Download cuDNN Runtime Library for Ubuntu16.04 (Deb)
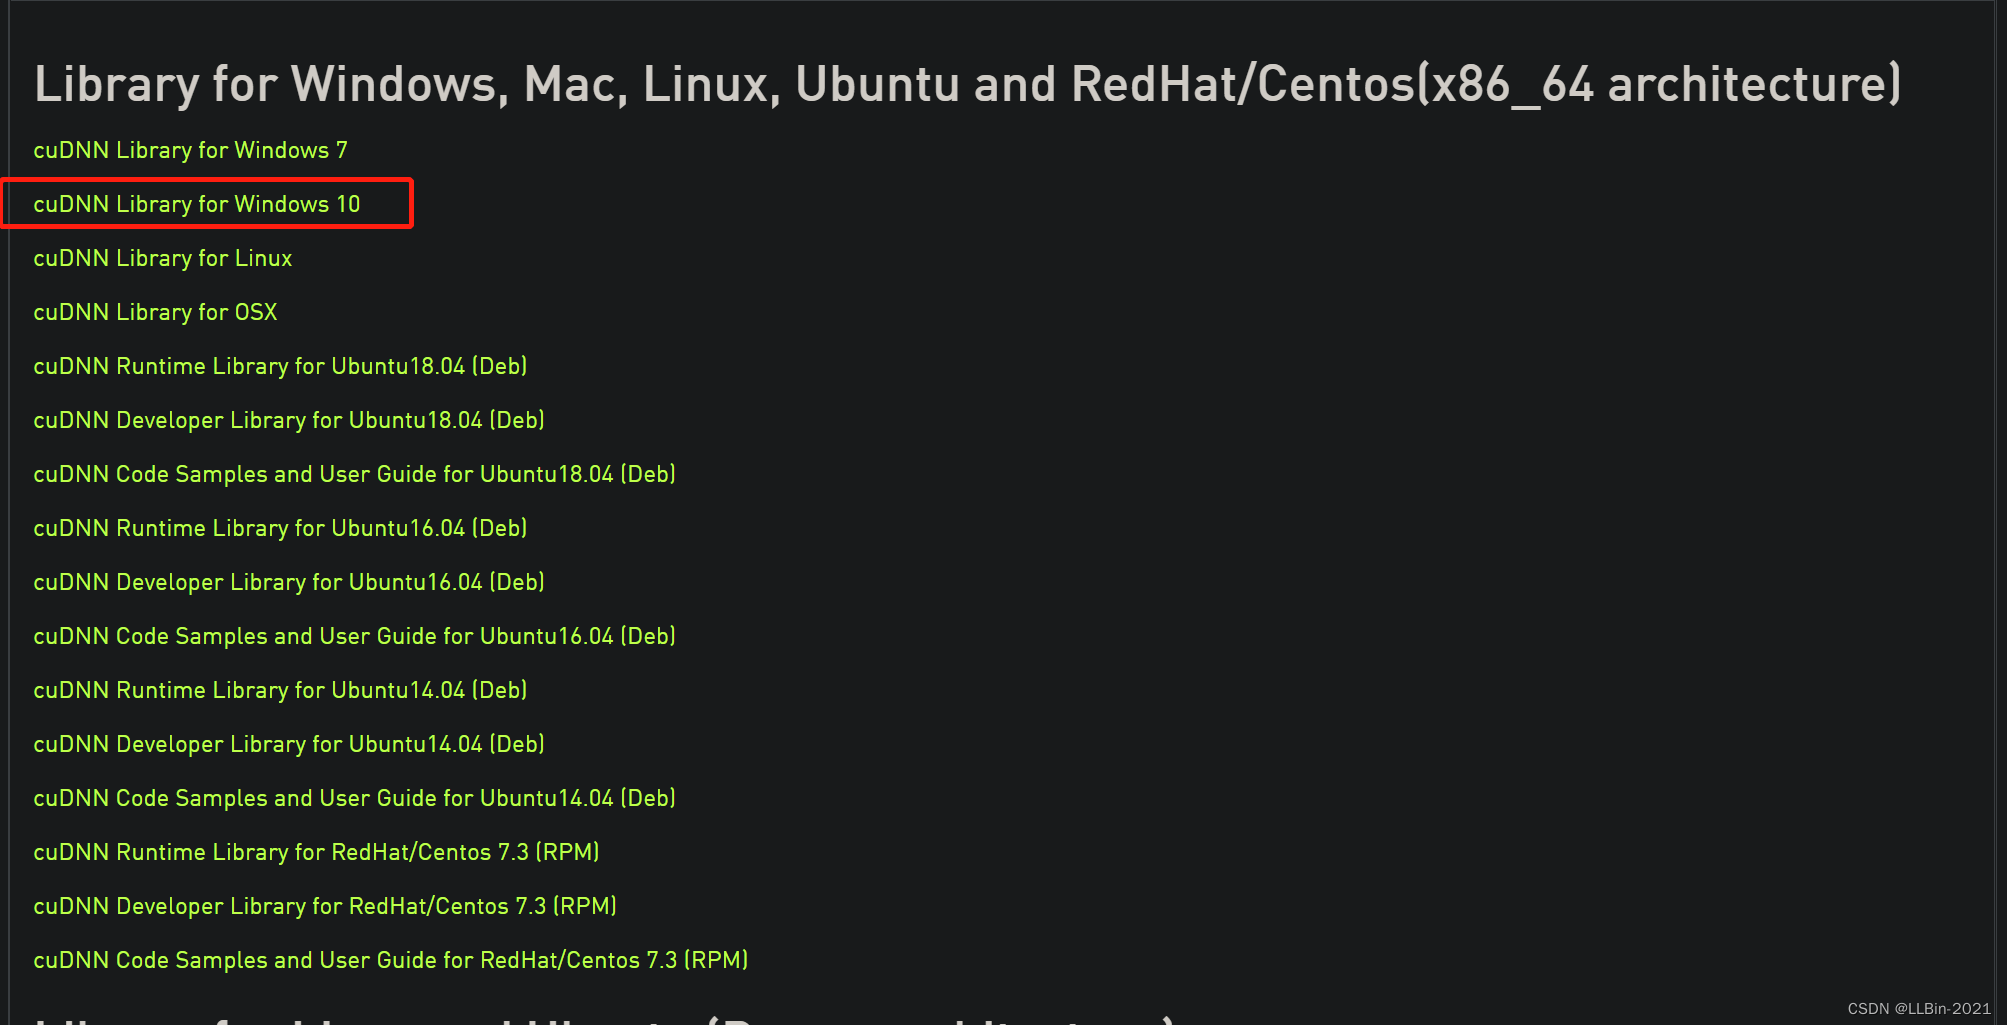This screenshot has height=1025, width=2007. coord(280,528)
